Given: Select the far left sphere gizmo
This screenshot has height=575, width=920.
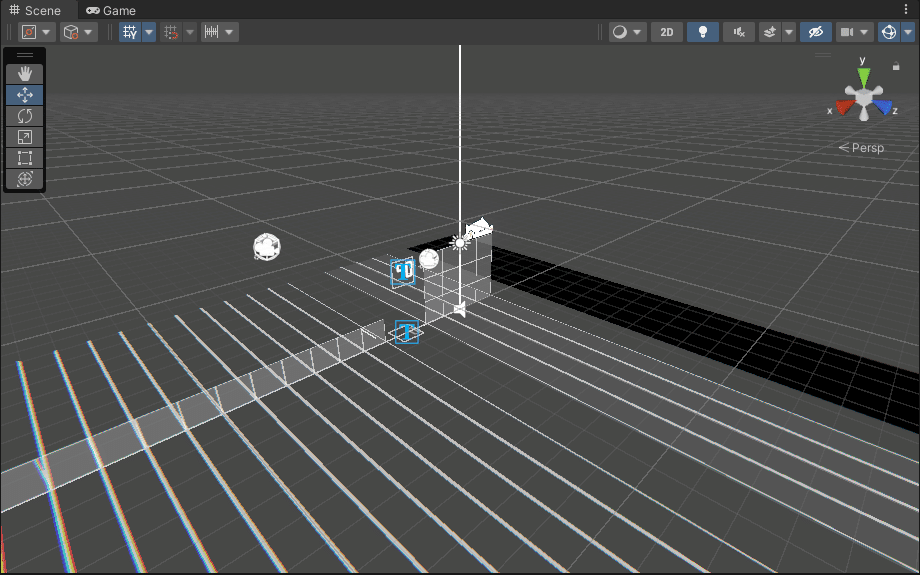Looking at the screenshot, I should 267,246.
